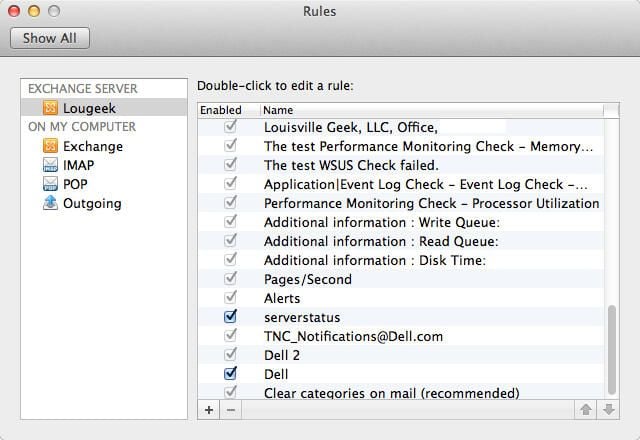
Task: Toggle checkbox for Application|Event Log Check rule
Action: click(x=231, y=183)
